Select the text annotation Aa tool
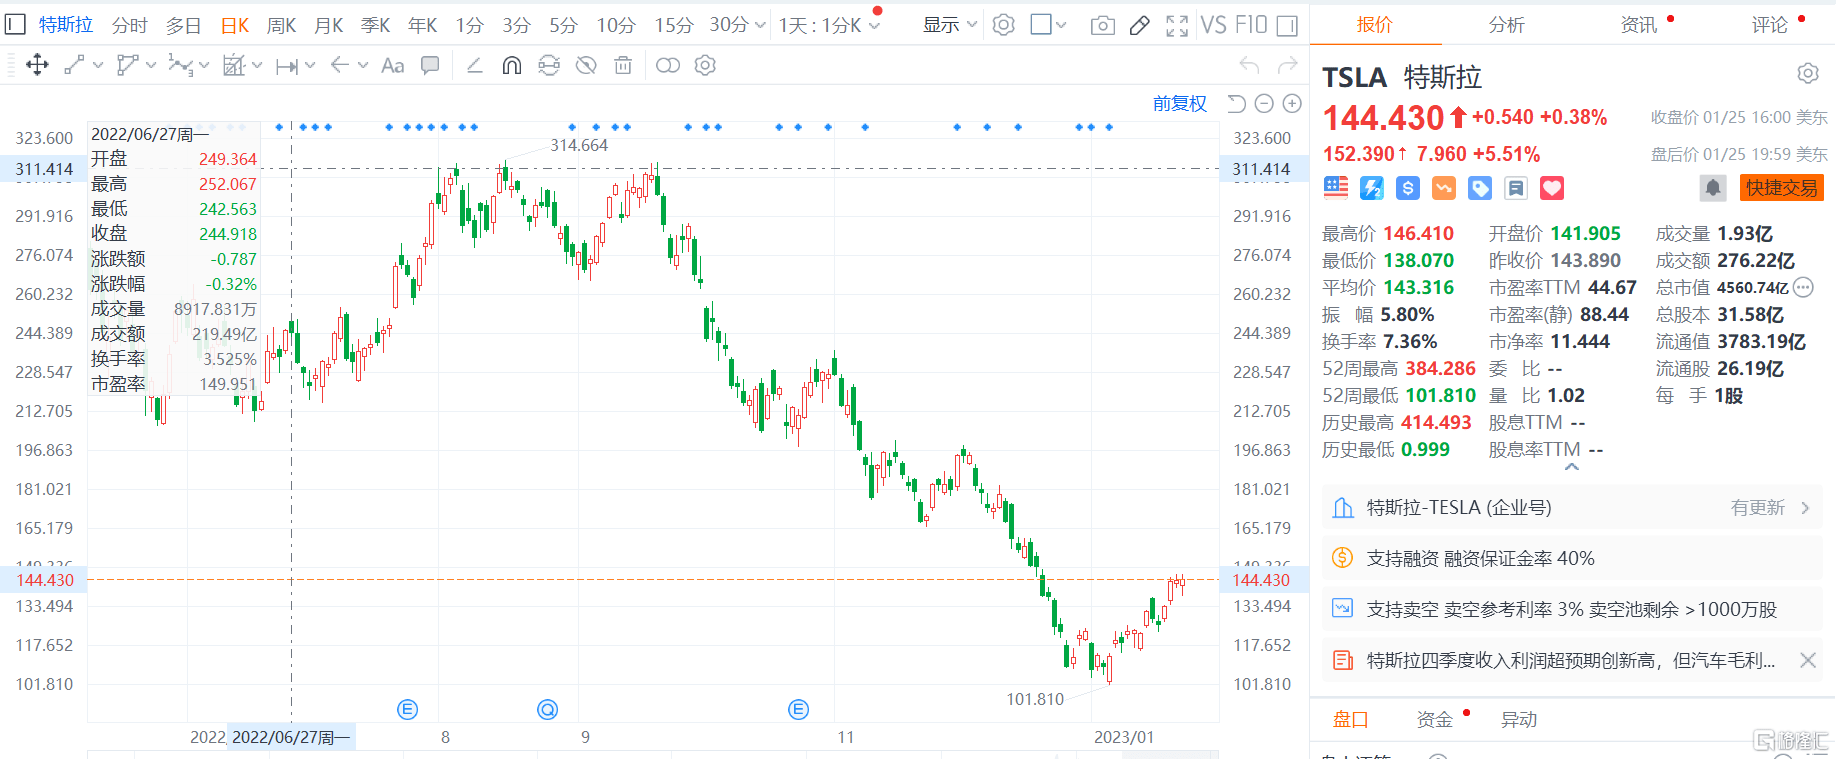1836x759 pixels. (393, 66)
